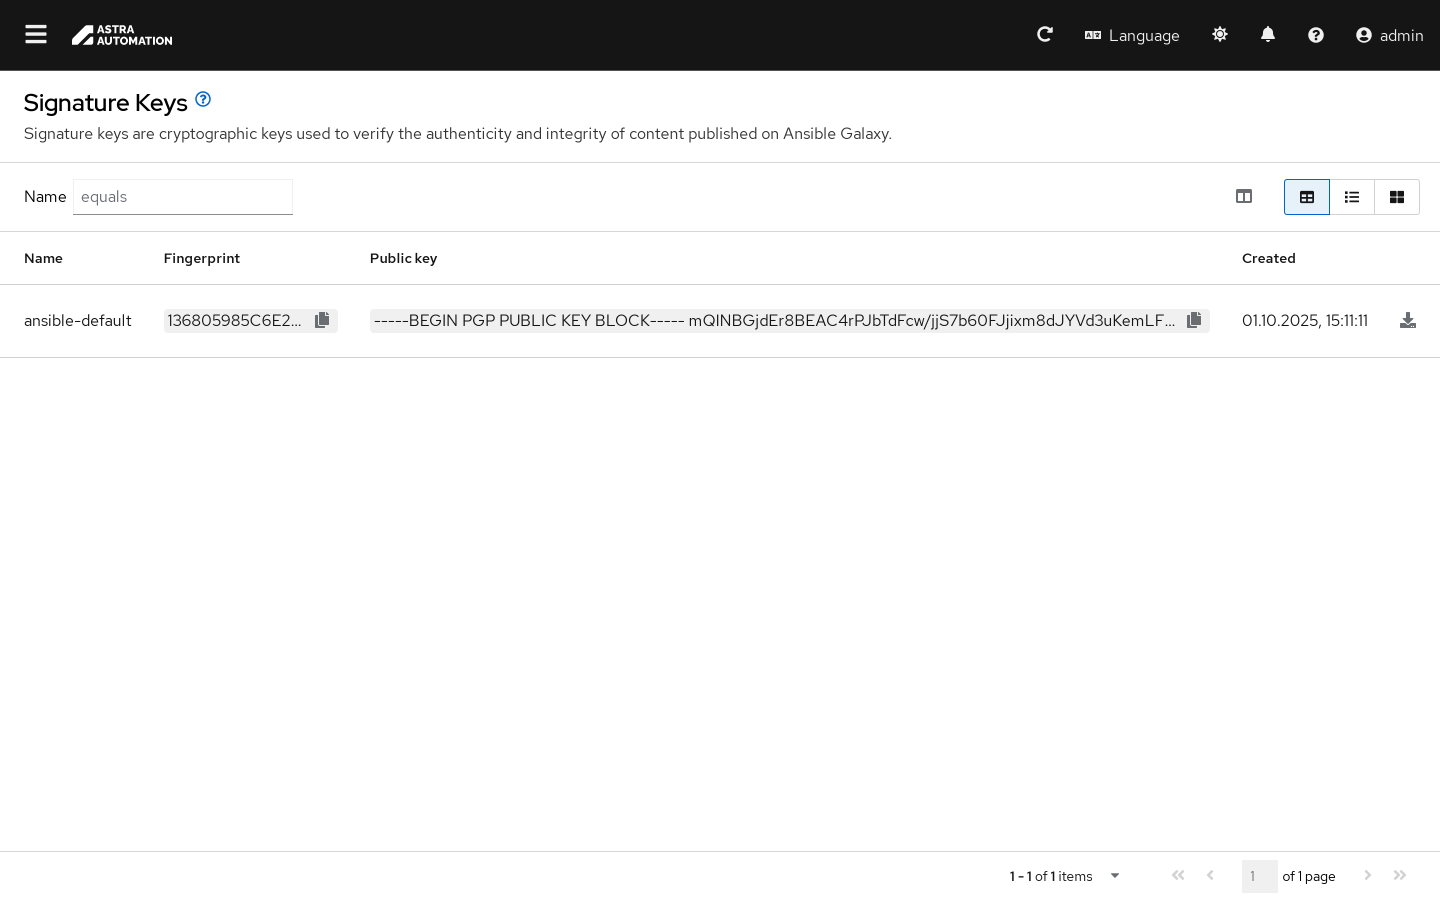Copy the PGP public key
1440x900 pixels.
(1194, 320)
